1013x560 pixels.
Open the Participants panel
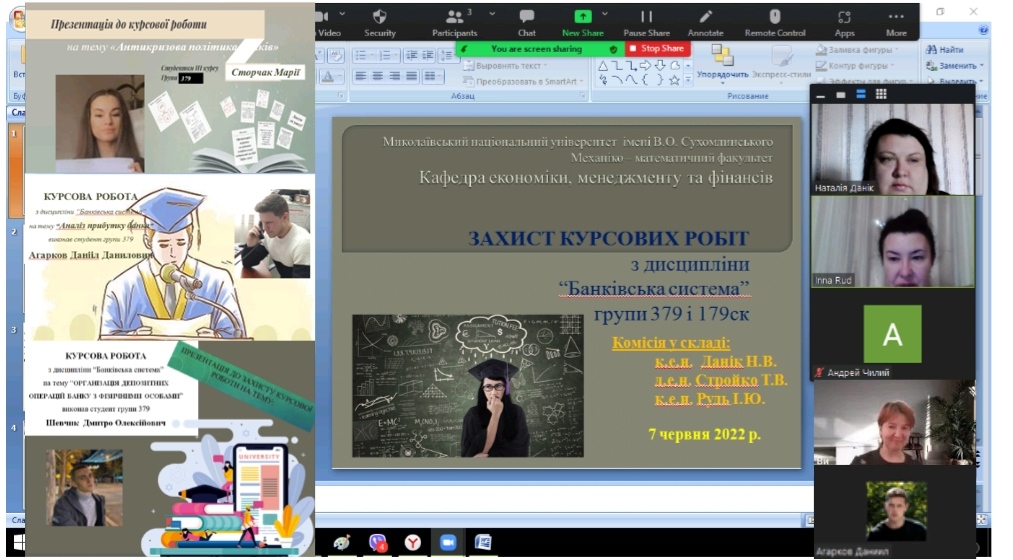pos(454,20)
